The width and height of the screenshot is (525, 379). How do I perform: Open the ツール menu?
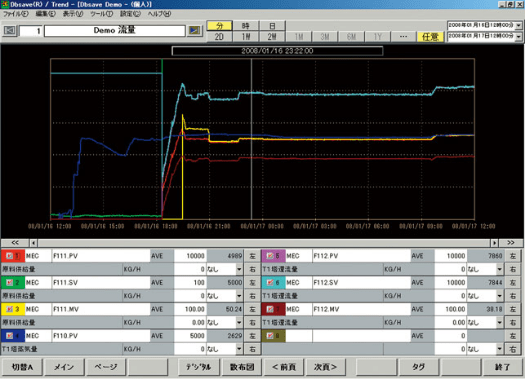101,14
